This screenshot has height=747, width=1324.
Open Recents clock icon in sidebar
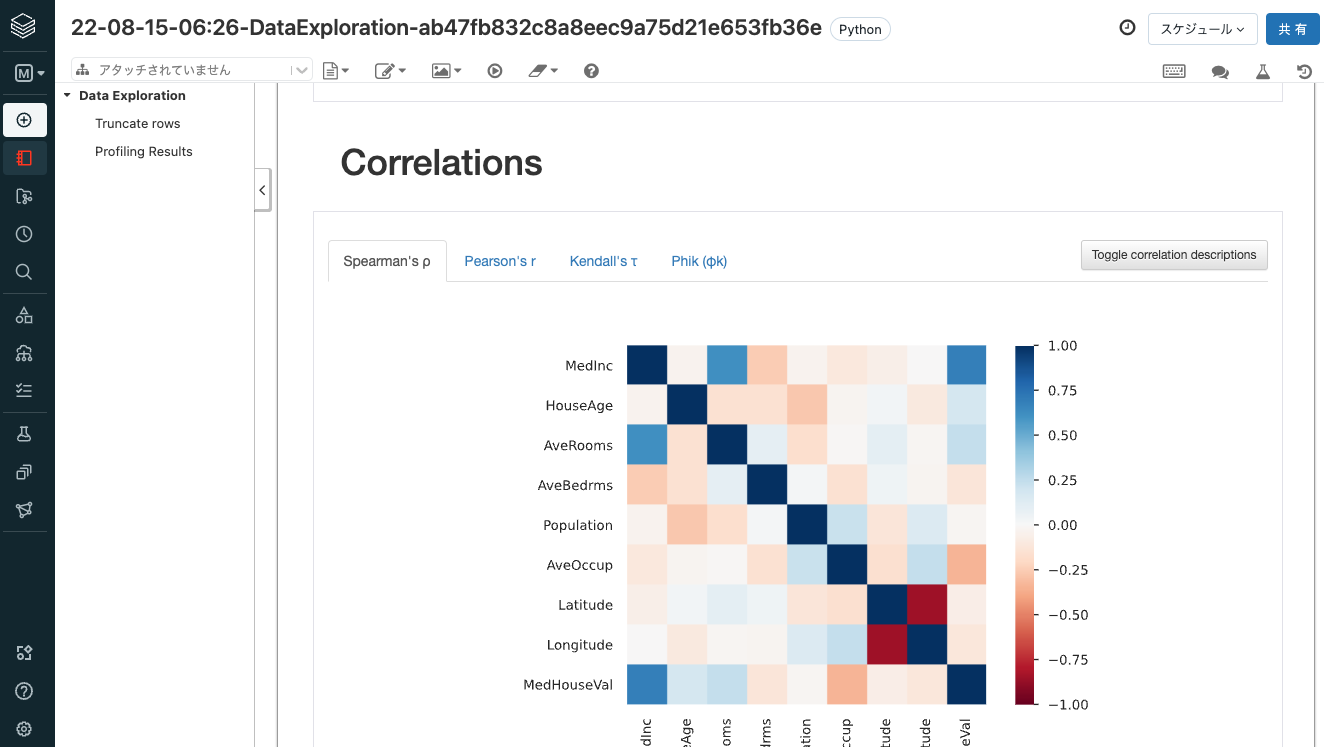pos(25,234)
